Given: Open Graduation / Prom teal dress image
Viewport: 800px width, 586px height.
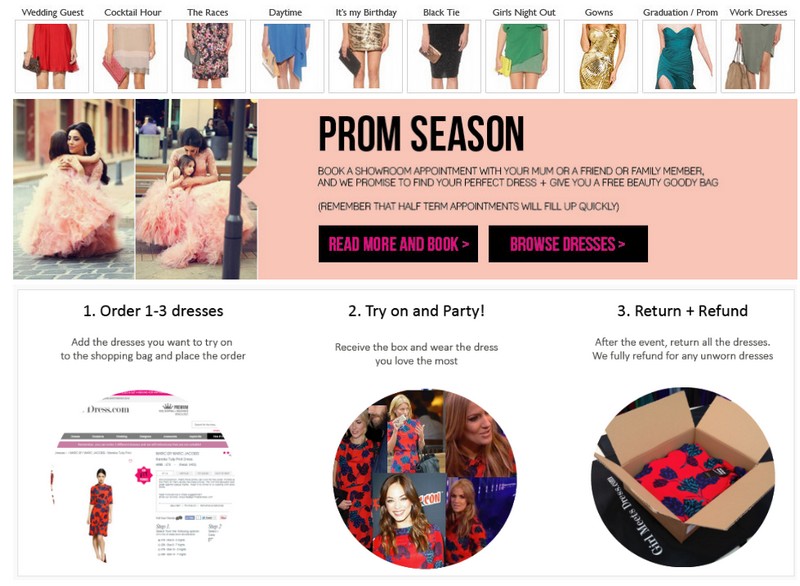Looking at the screenshot, I should 679,56.
